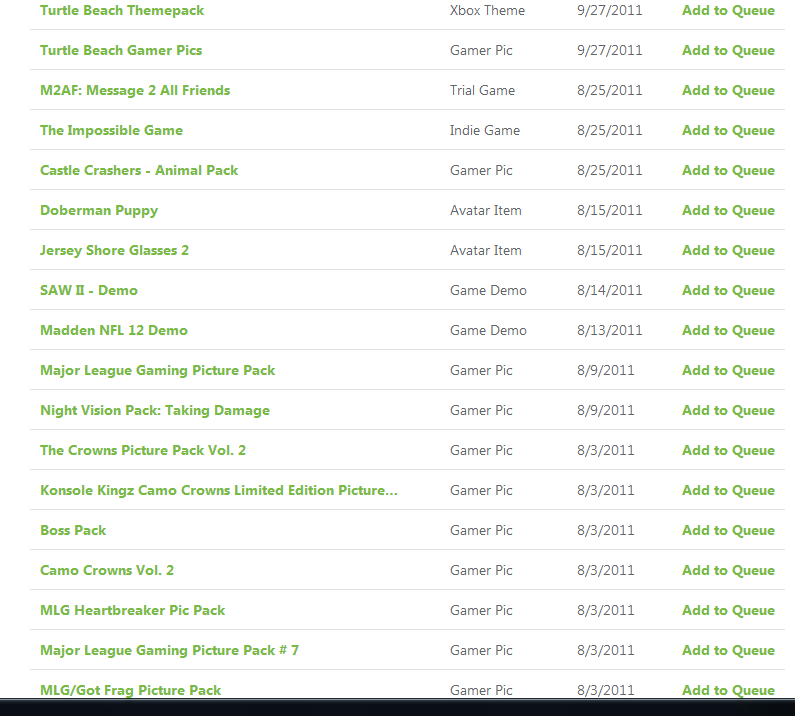Screen dimensions: 795x716
Task: Select Game Demo in SAW II row
Action: [488, 291]
